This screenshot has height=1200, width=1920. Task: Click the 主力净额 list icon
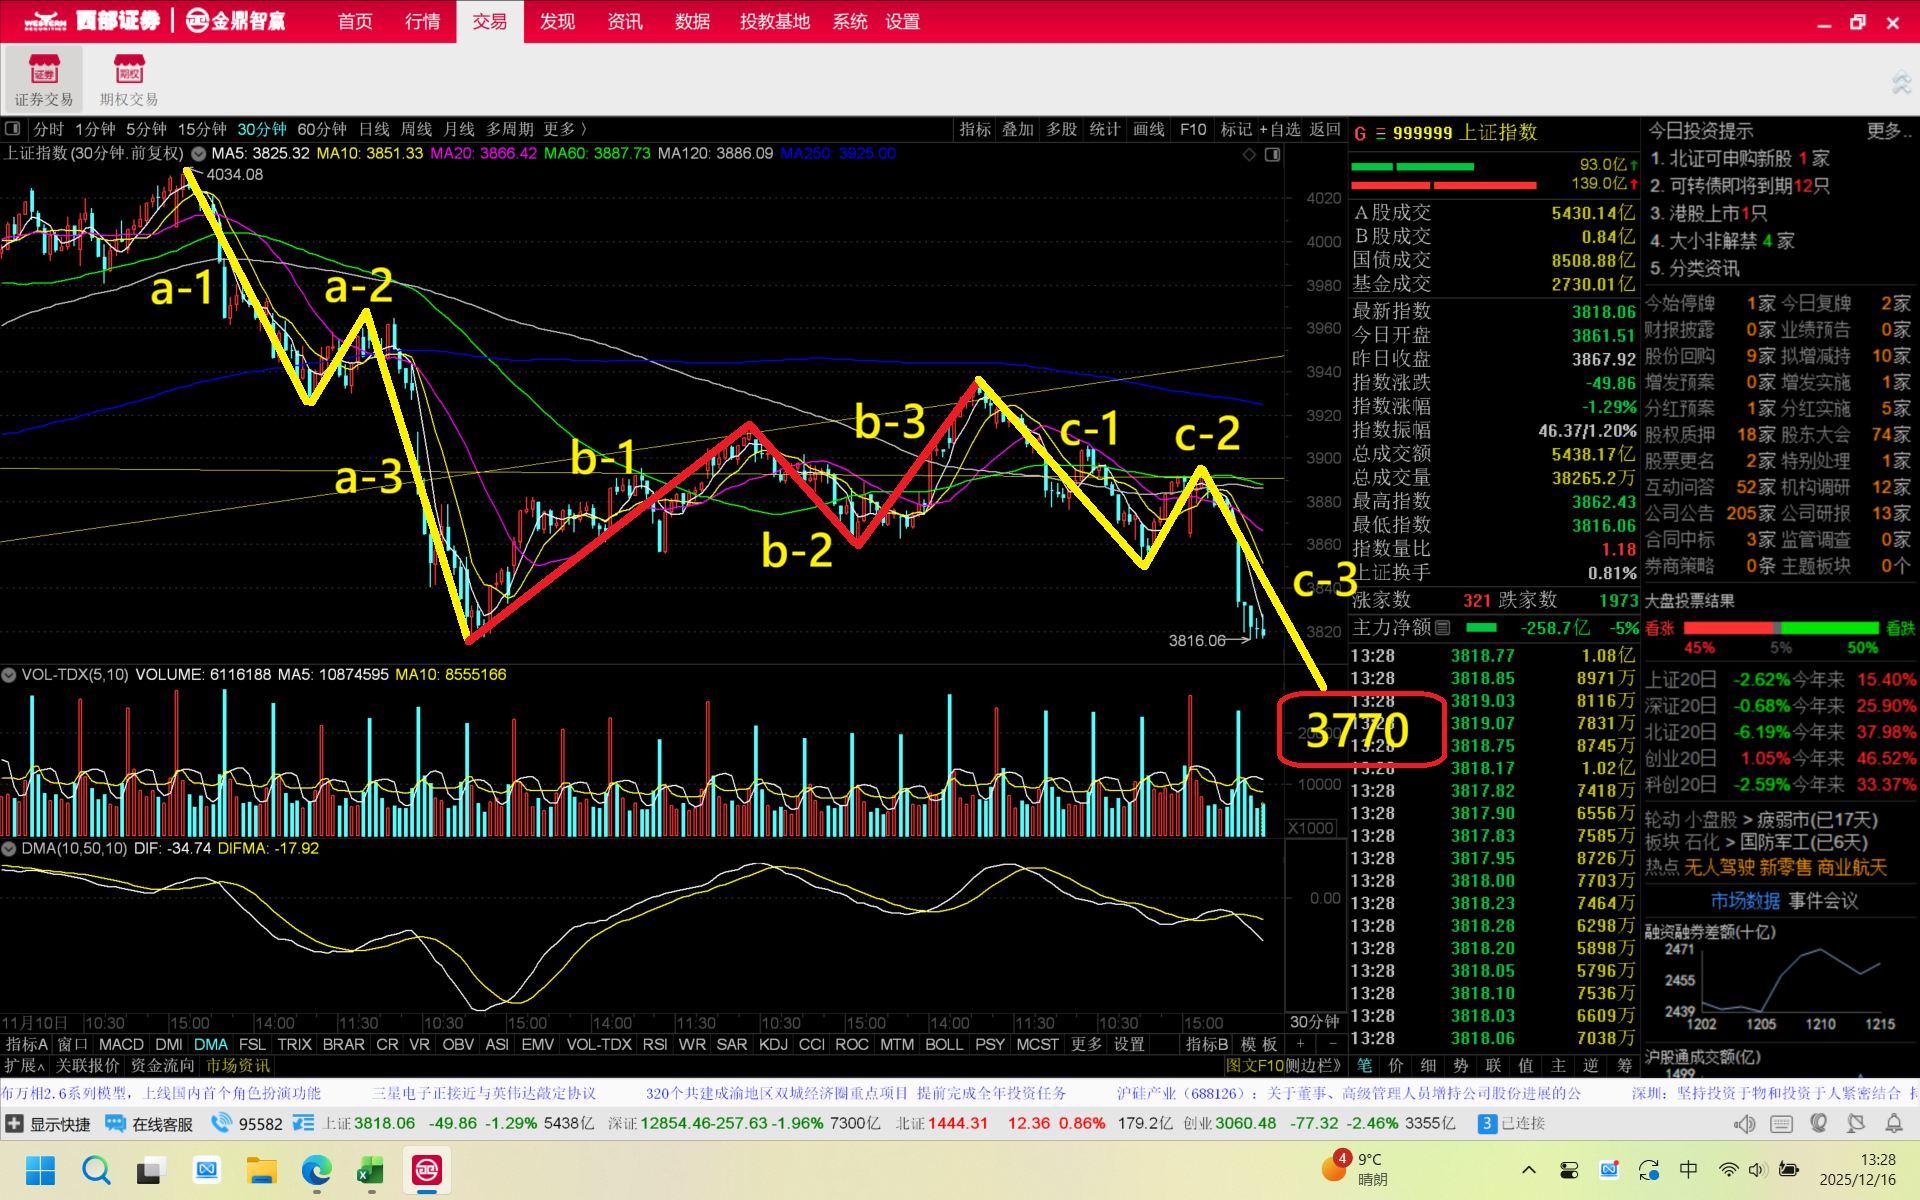[x=1442, y=628]
